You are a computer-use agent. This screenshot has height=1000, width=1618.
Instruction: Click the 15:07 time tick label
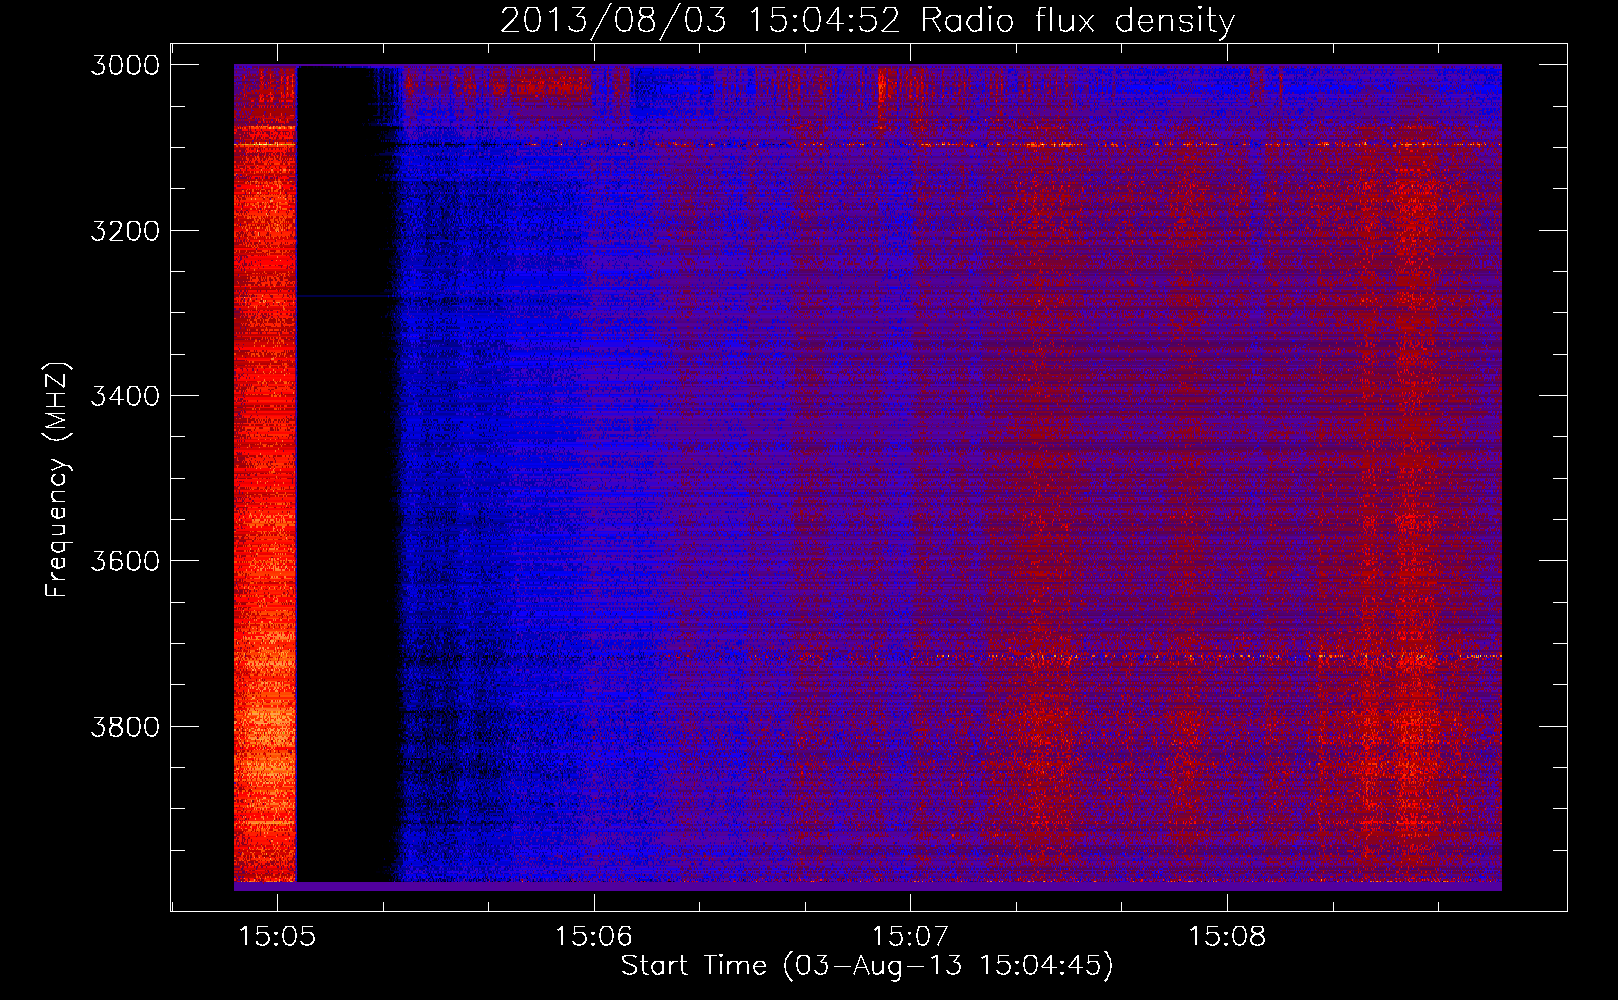910,937
